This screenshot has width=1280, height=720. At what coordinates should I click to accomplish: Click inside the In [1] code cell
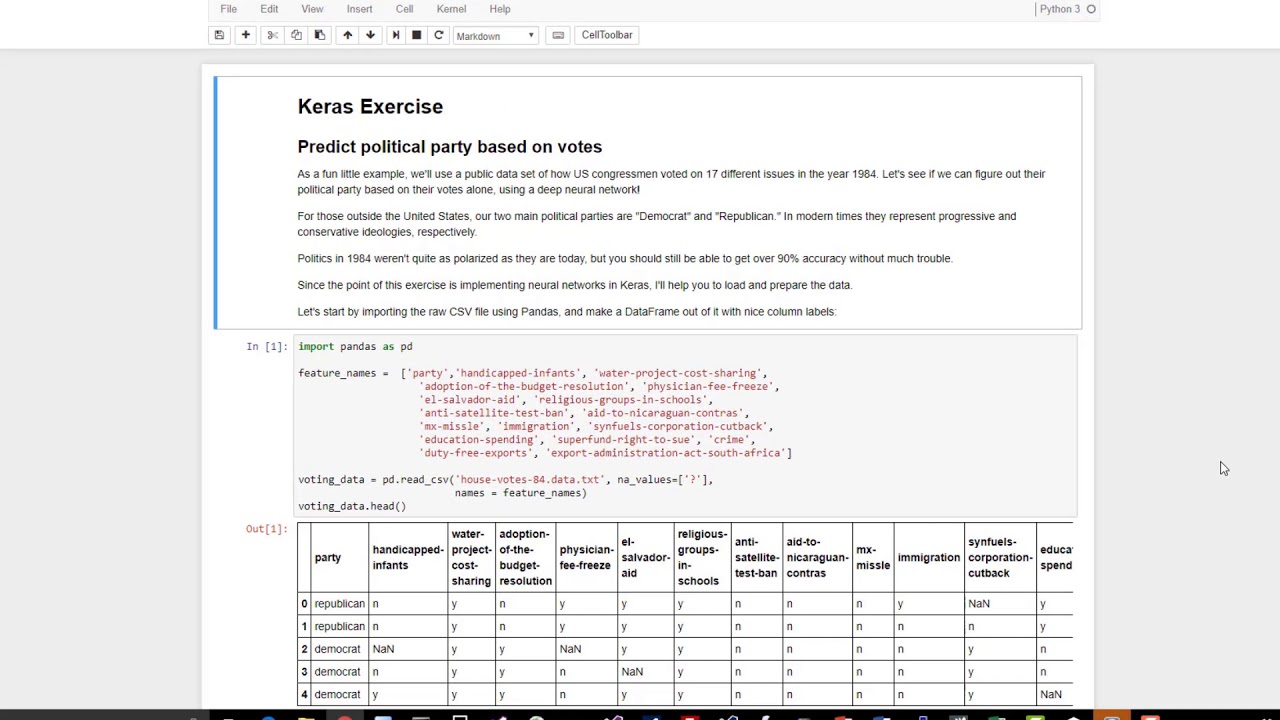[686, 426]
